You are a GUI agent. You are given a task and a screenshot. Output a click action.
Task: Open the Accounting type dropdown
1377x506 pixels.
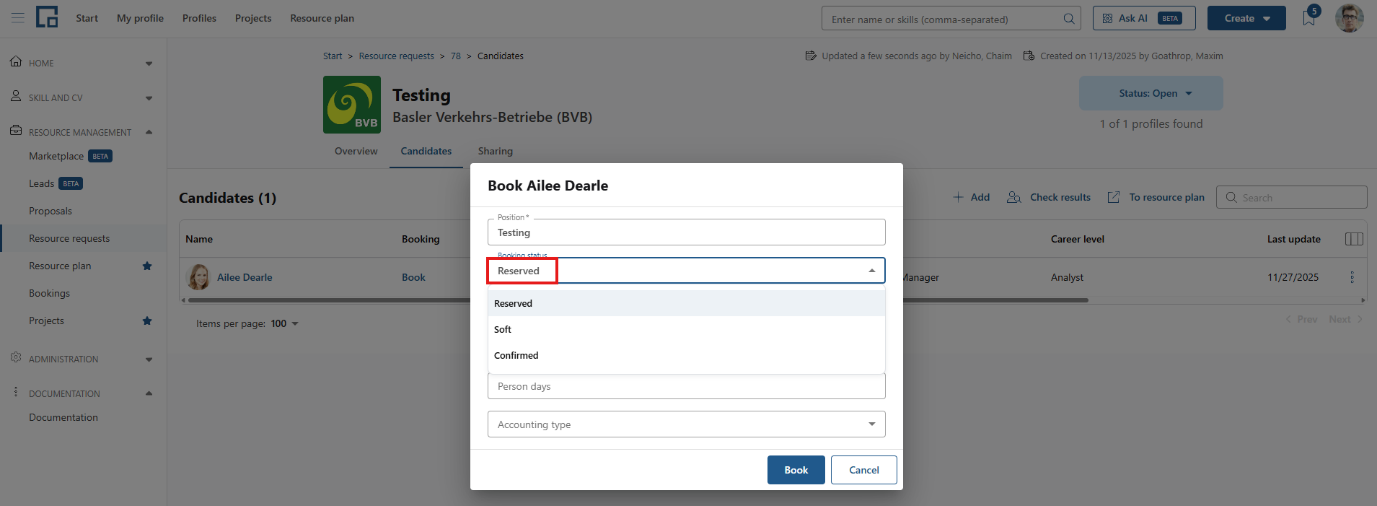pyautogui.click(x=686, y=424)
